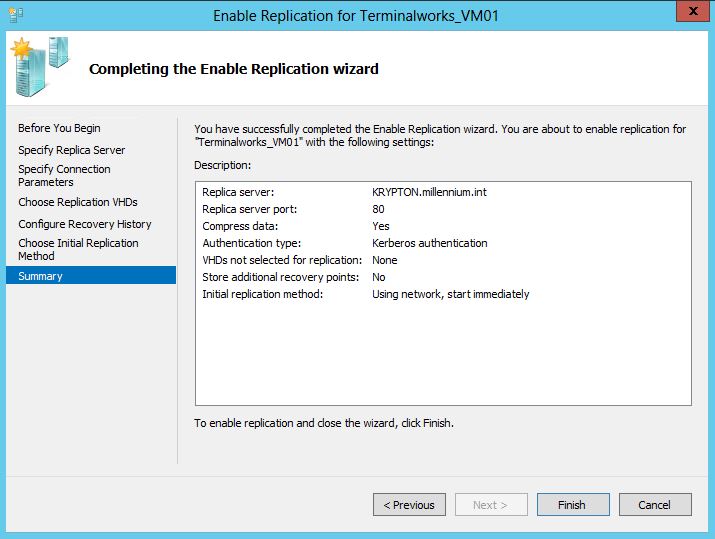The width and height of the screenshot is (715, 539).
Task: Click the Replica server KRYPTON.millennium.int value
Action: (429, 192)
